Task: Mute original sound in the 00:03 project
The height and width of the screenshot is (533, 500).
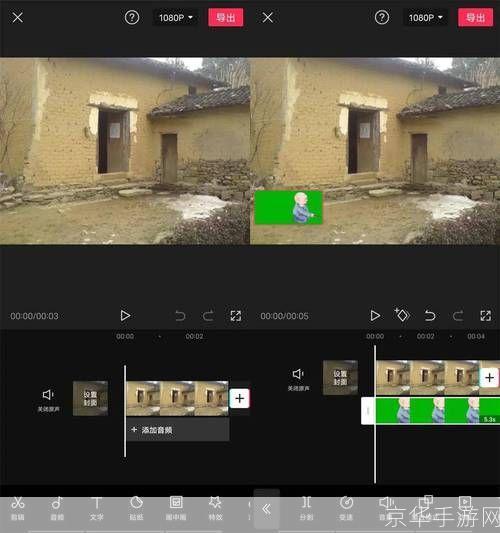Action: [48, 400]
